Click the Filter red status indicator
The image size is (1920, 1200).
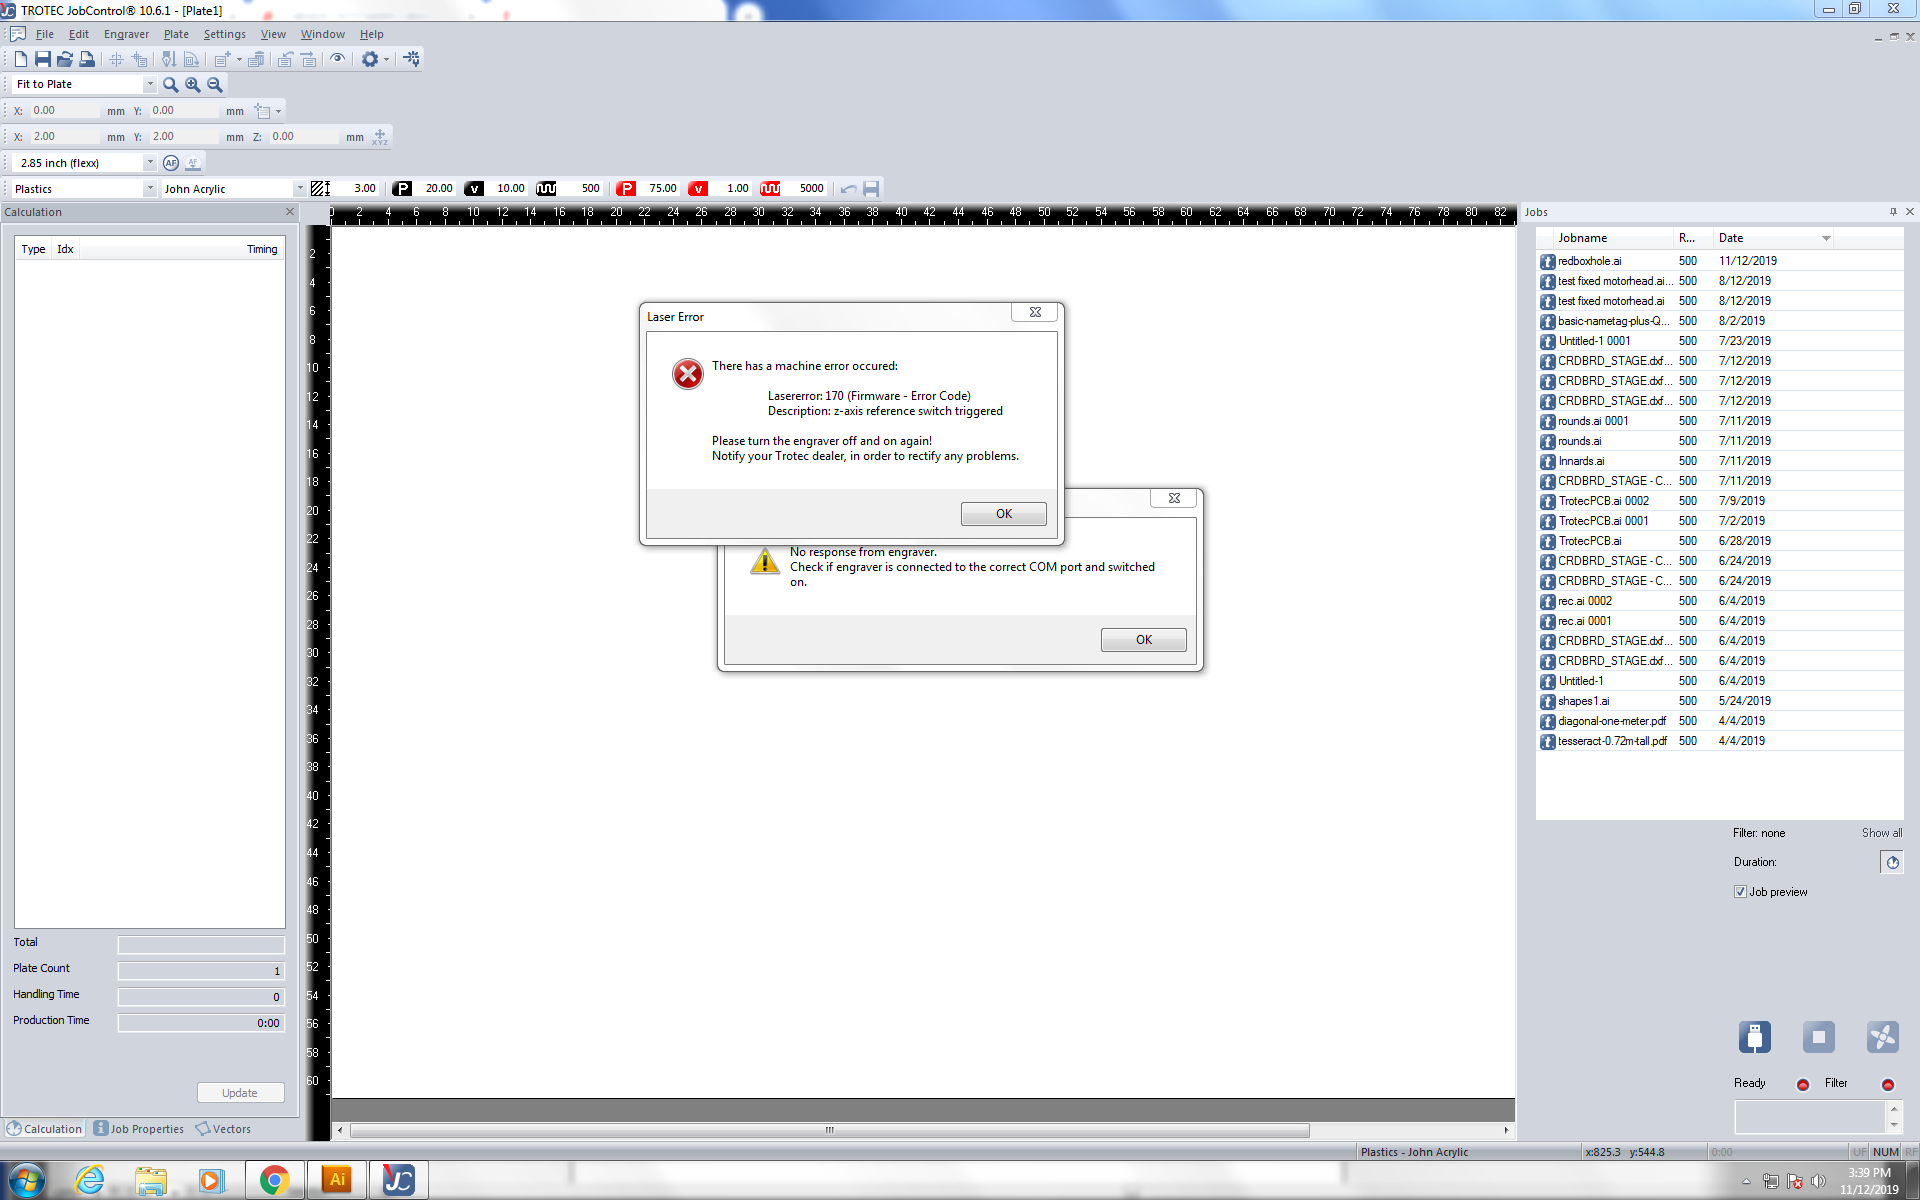pyautogui.click(x=1888, y=1085)
